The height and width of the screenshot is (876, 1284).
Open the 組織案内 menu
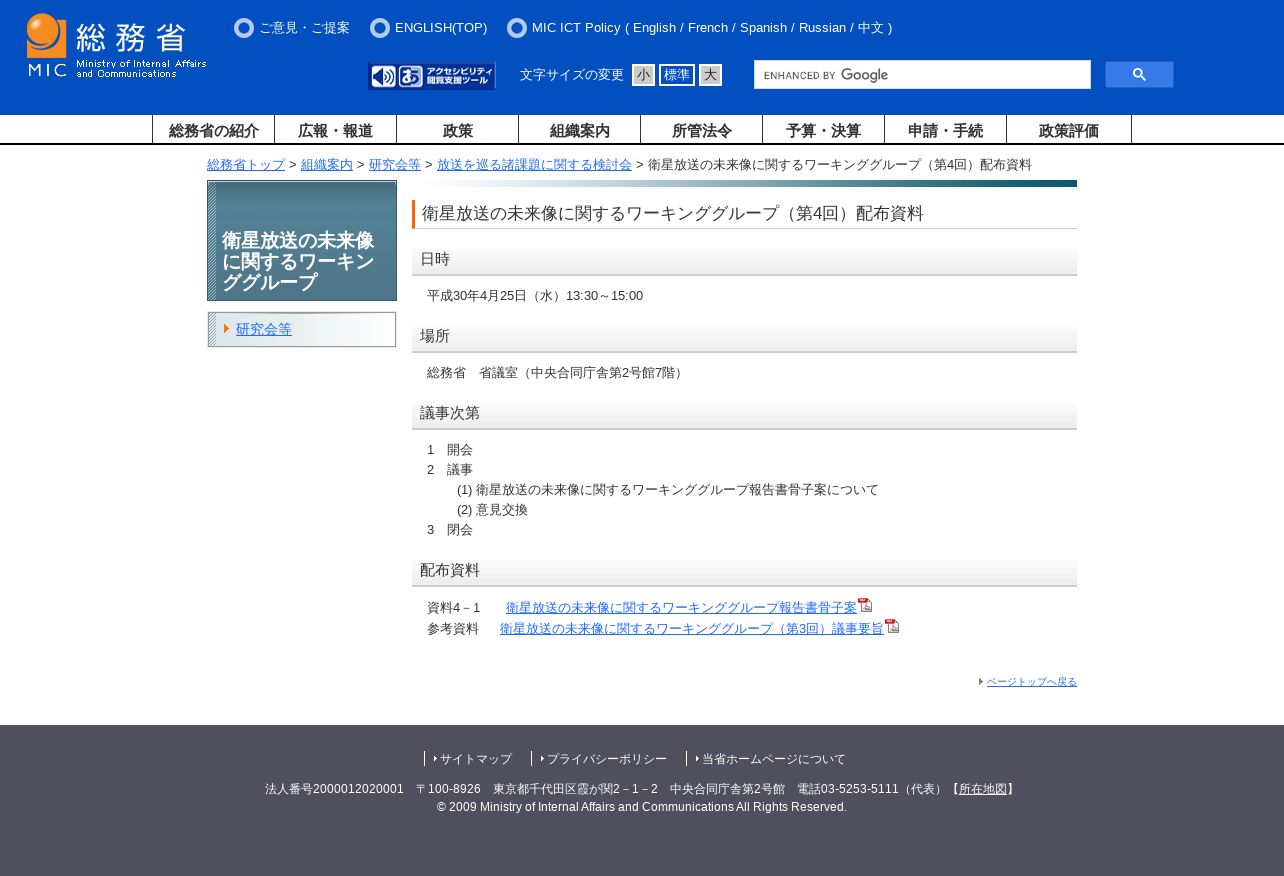580,130
